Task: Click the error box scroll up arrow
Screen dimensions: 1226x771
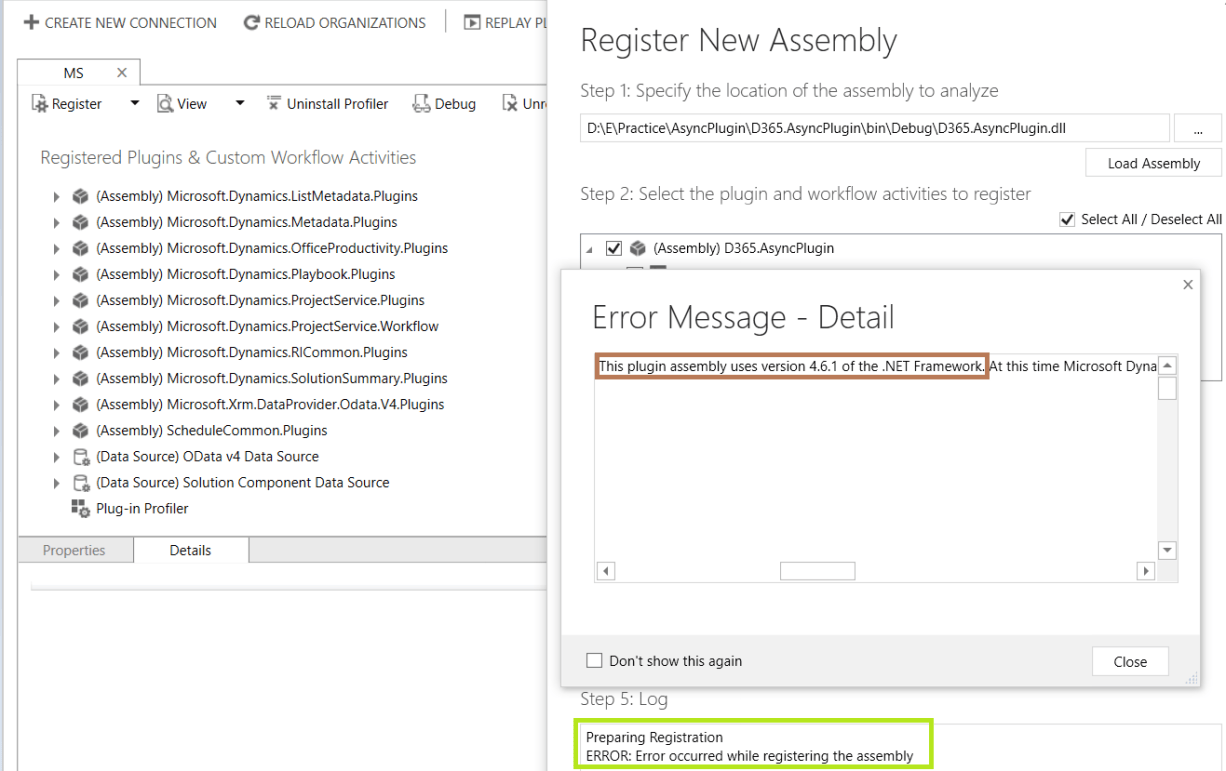Action: (x=1167, y=366)
